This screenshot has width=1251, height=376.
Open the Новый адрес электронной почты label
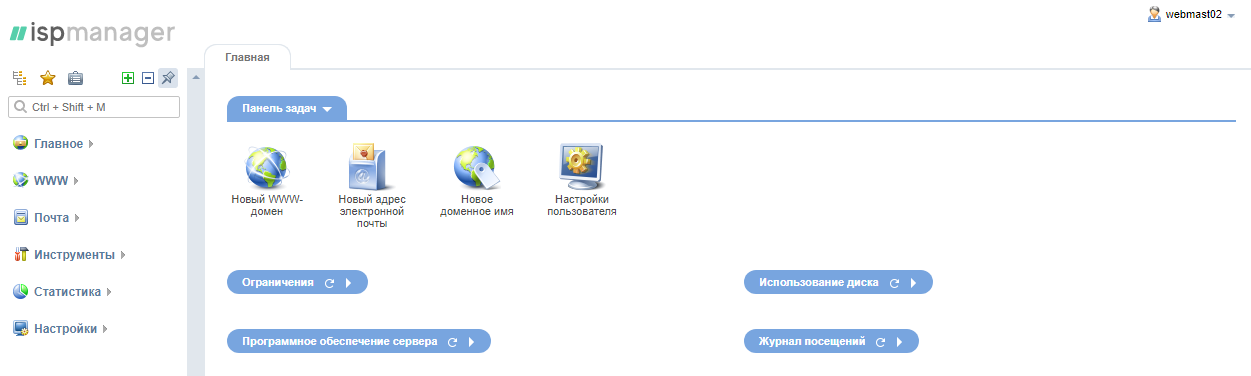pos(372,211)
